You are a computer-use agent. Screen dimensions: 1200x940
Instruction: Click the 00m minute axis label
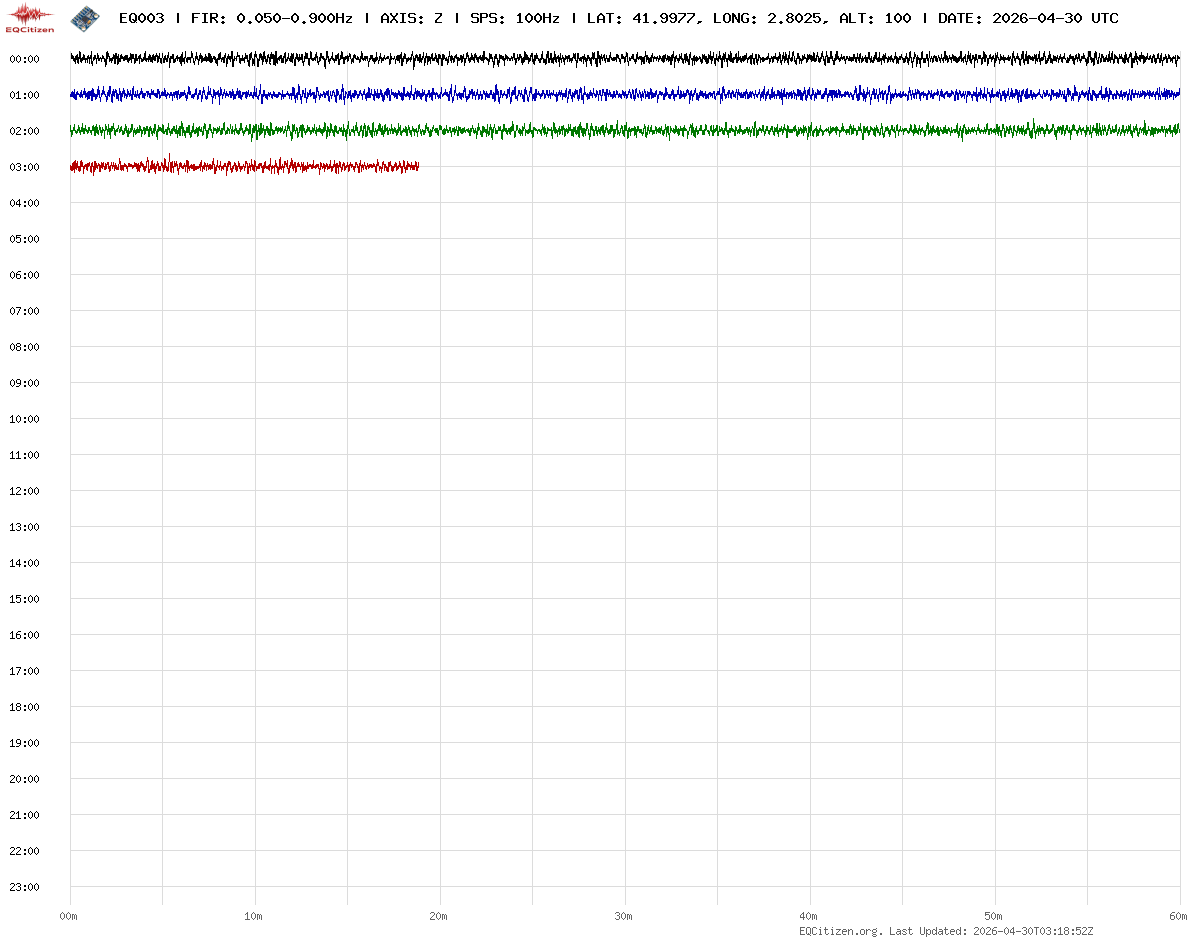tap(69, 916)
